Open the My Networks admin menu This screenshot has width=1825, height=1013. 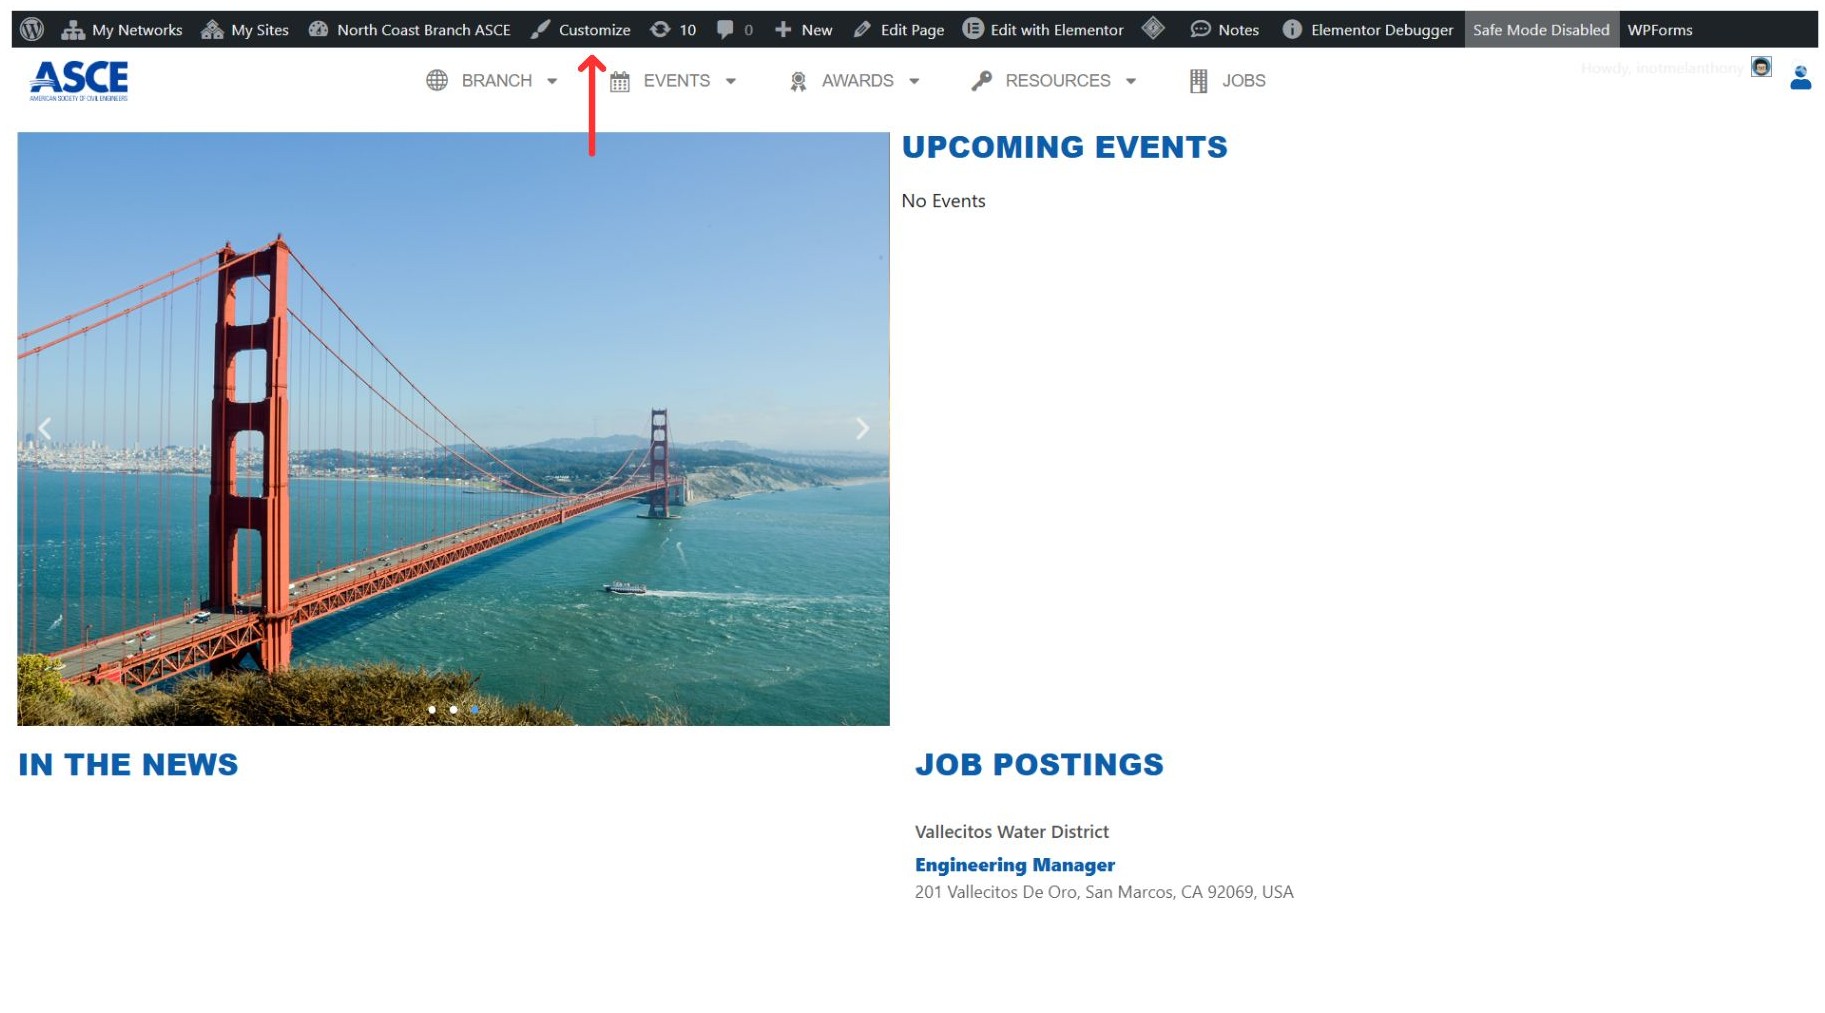[122, 30]
